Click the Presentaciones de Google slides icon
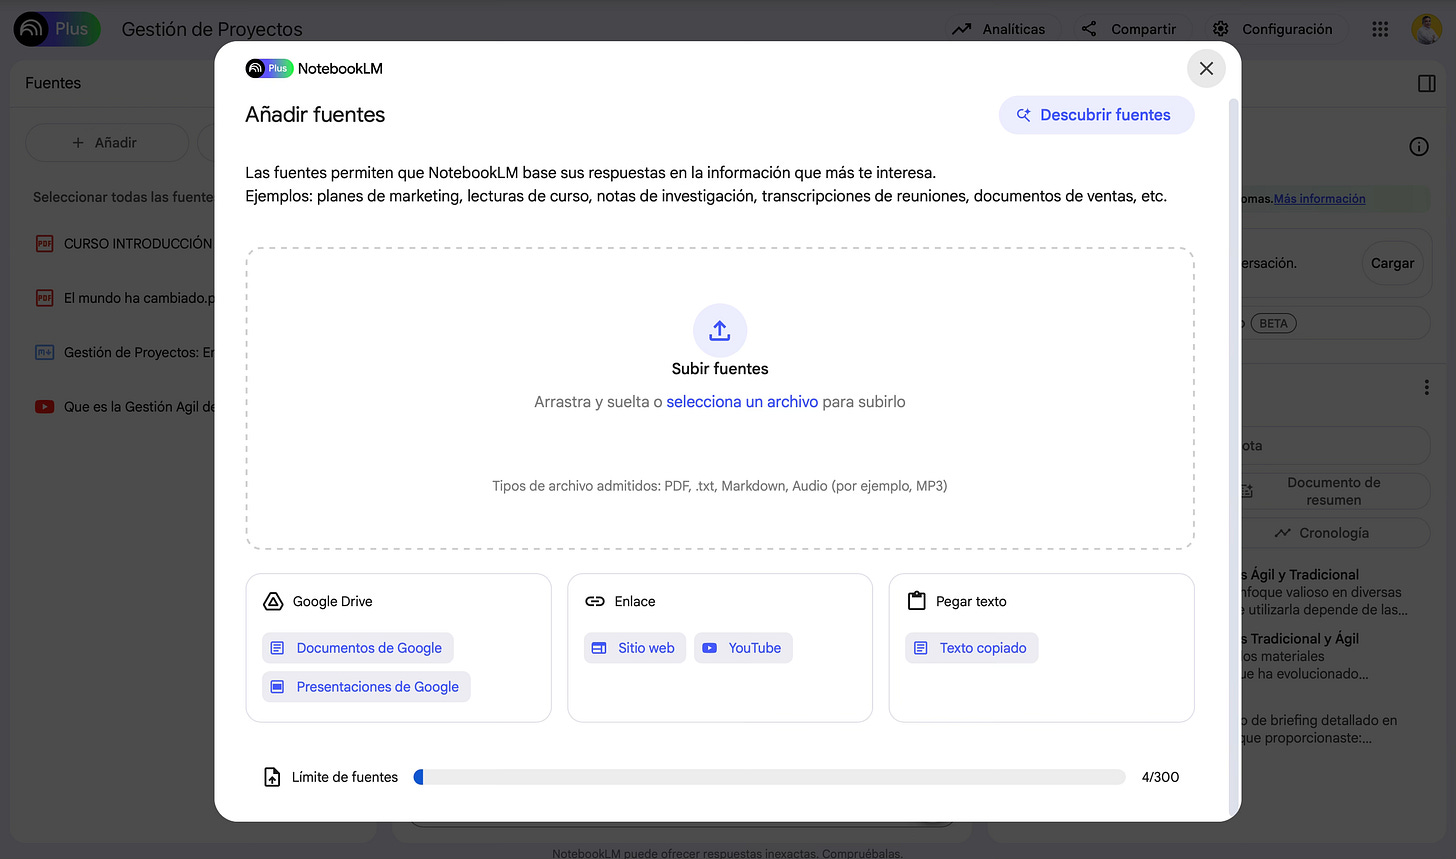The image size is (1456, 859). 278,687
